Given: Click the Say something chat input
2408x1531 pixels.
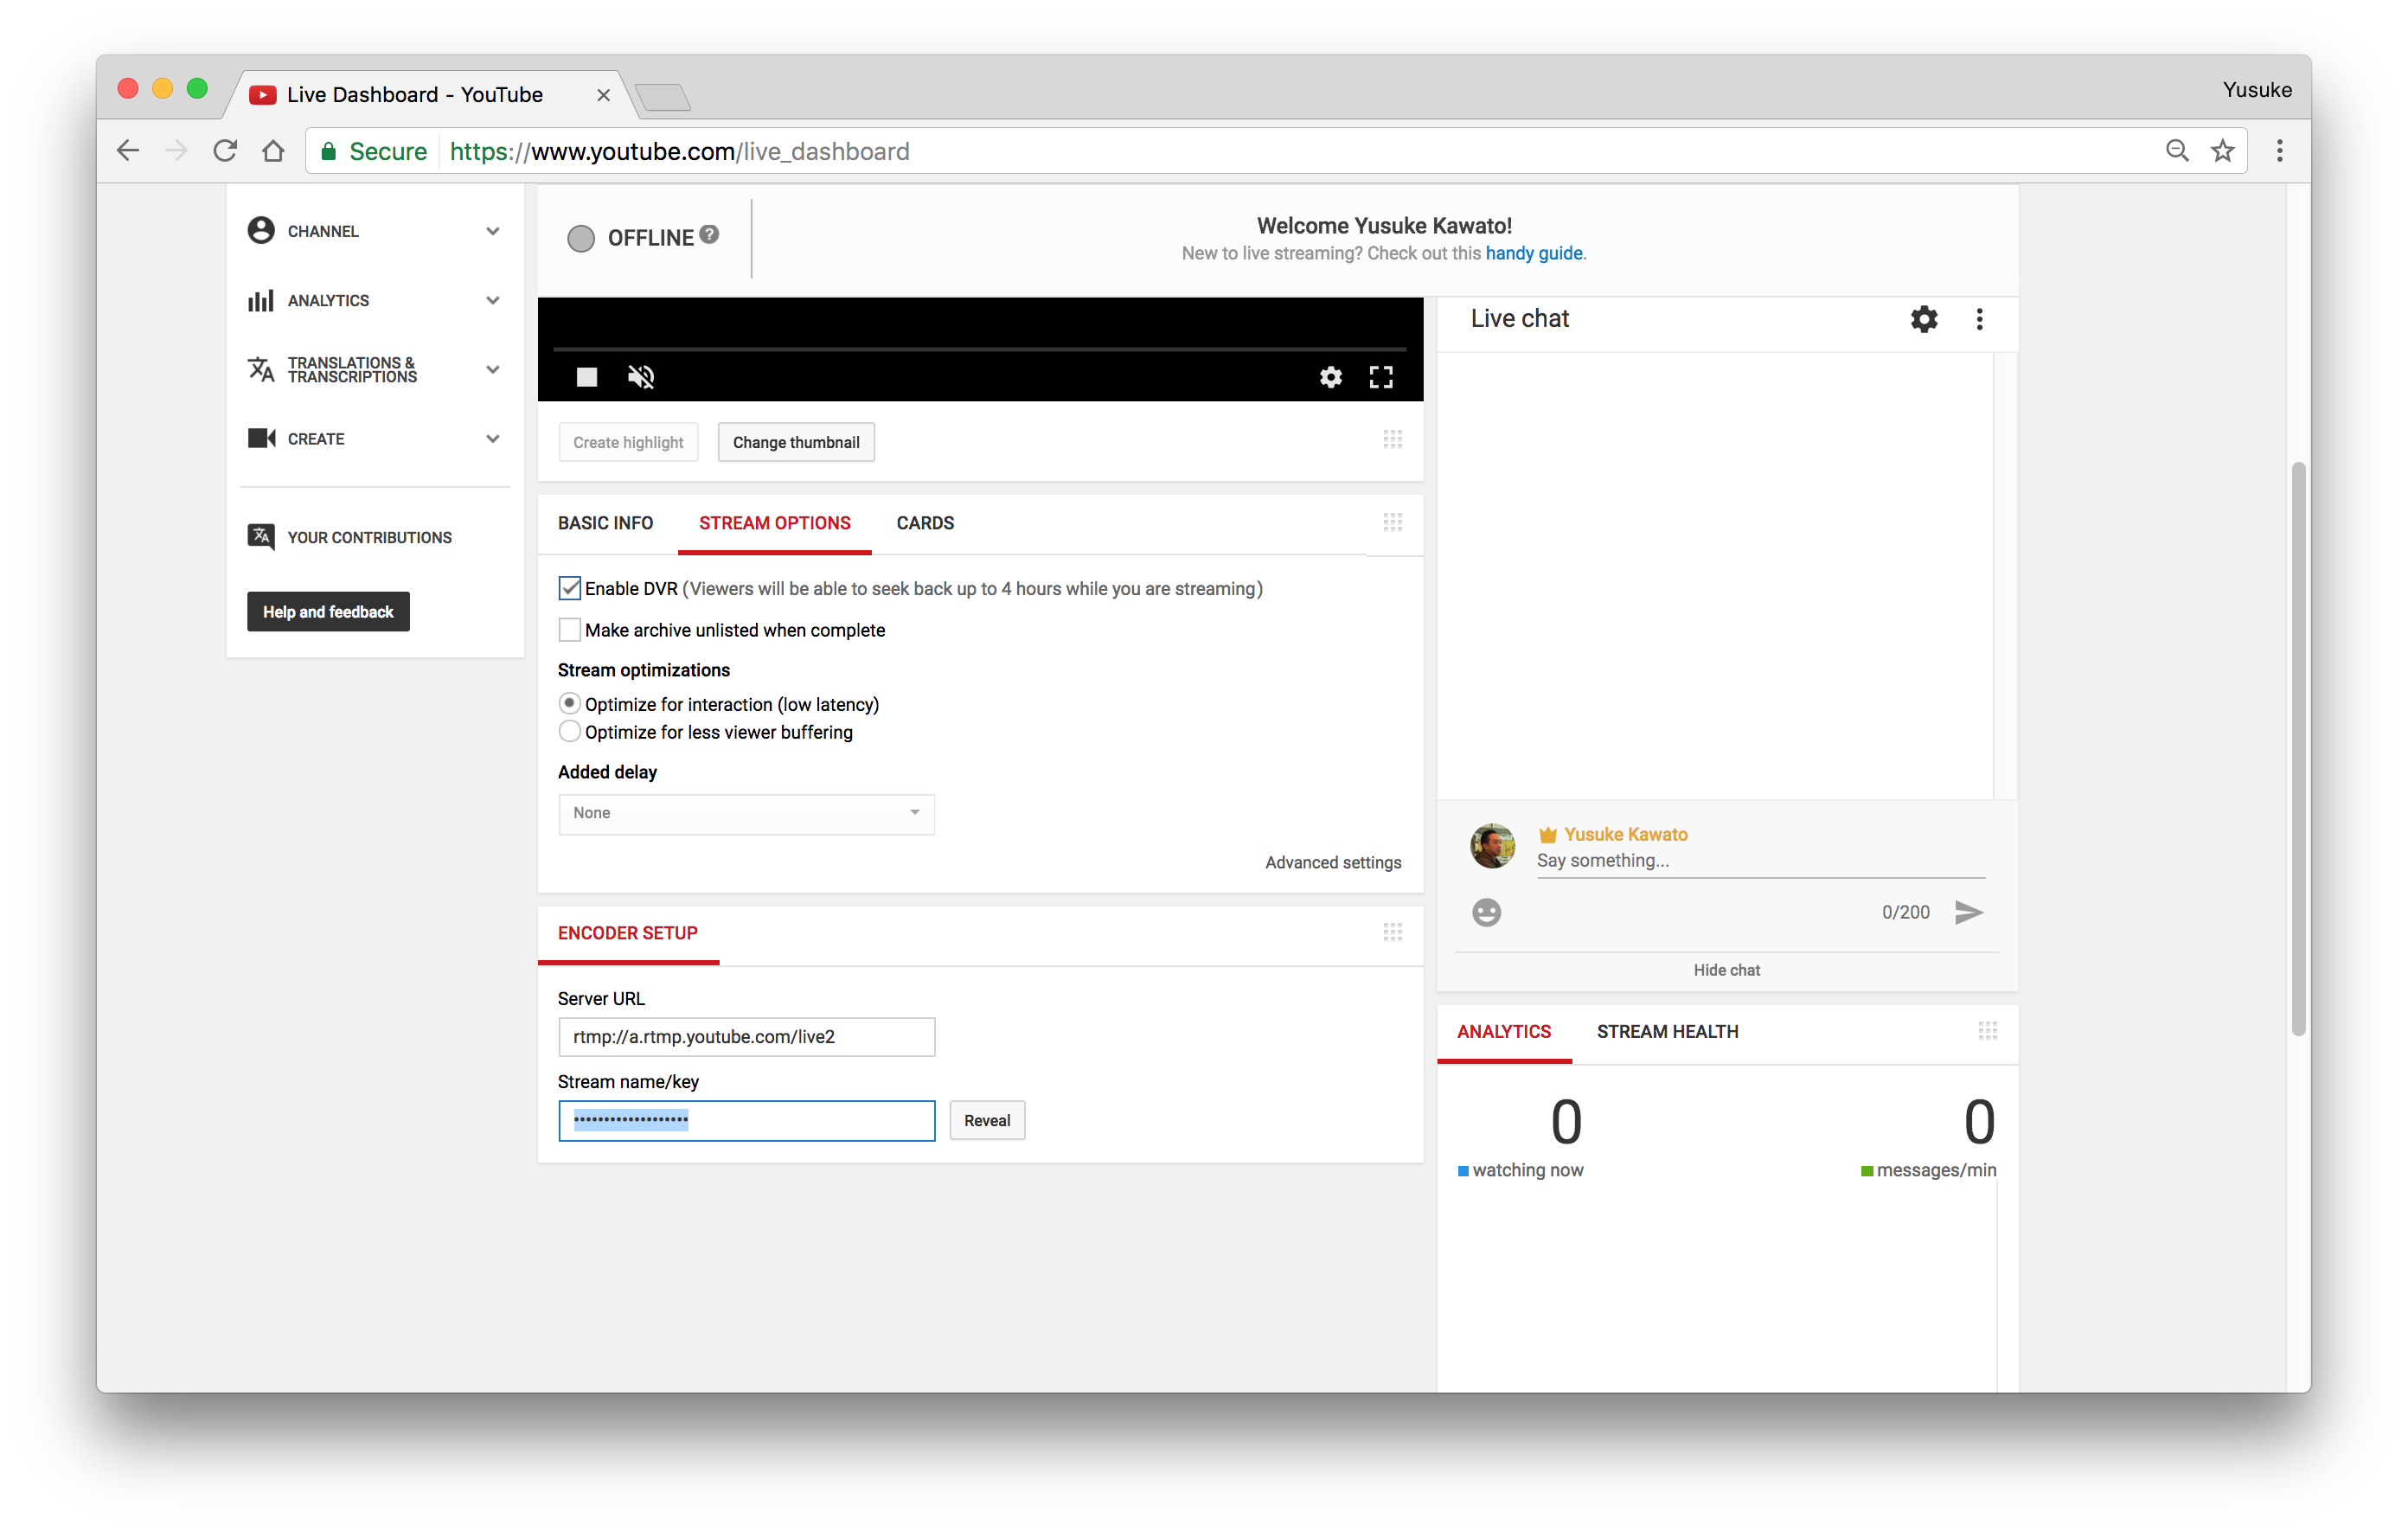Looking at the screenshot, I should [1760, 861].
